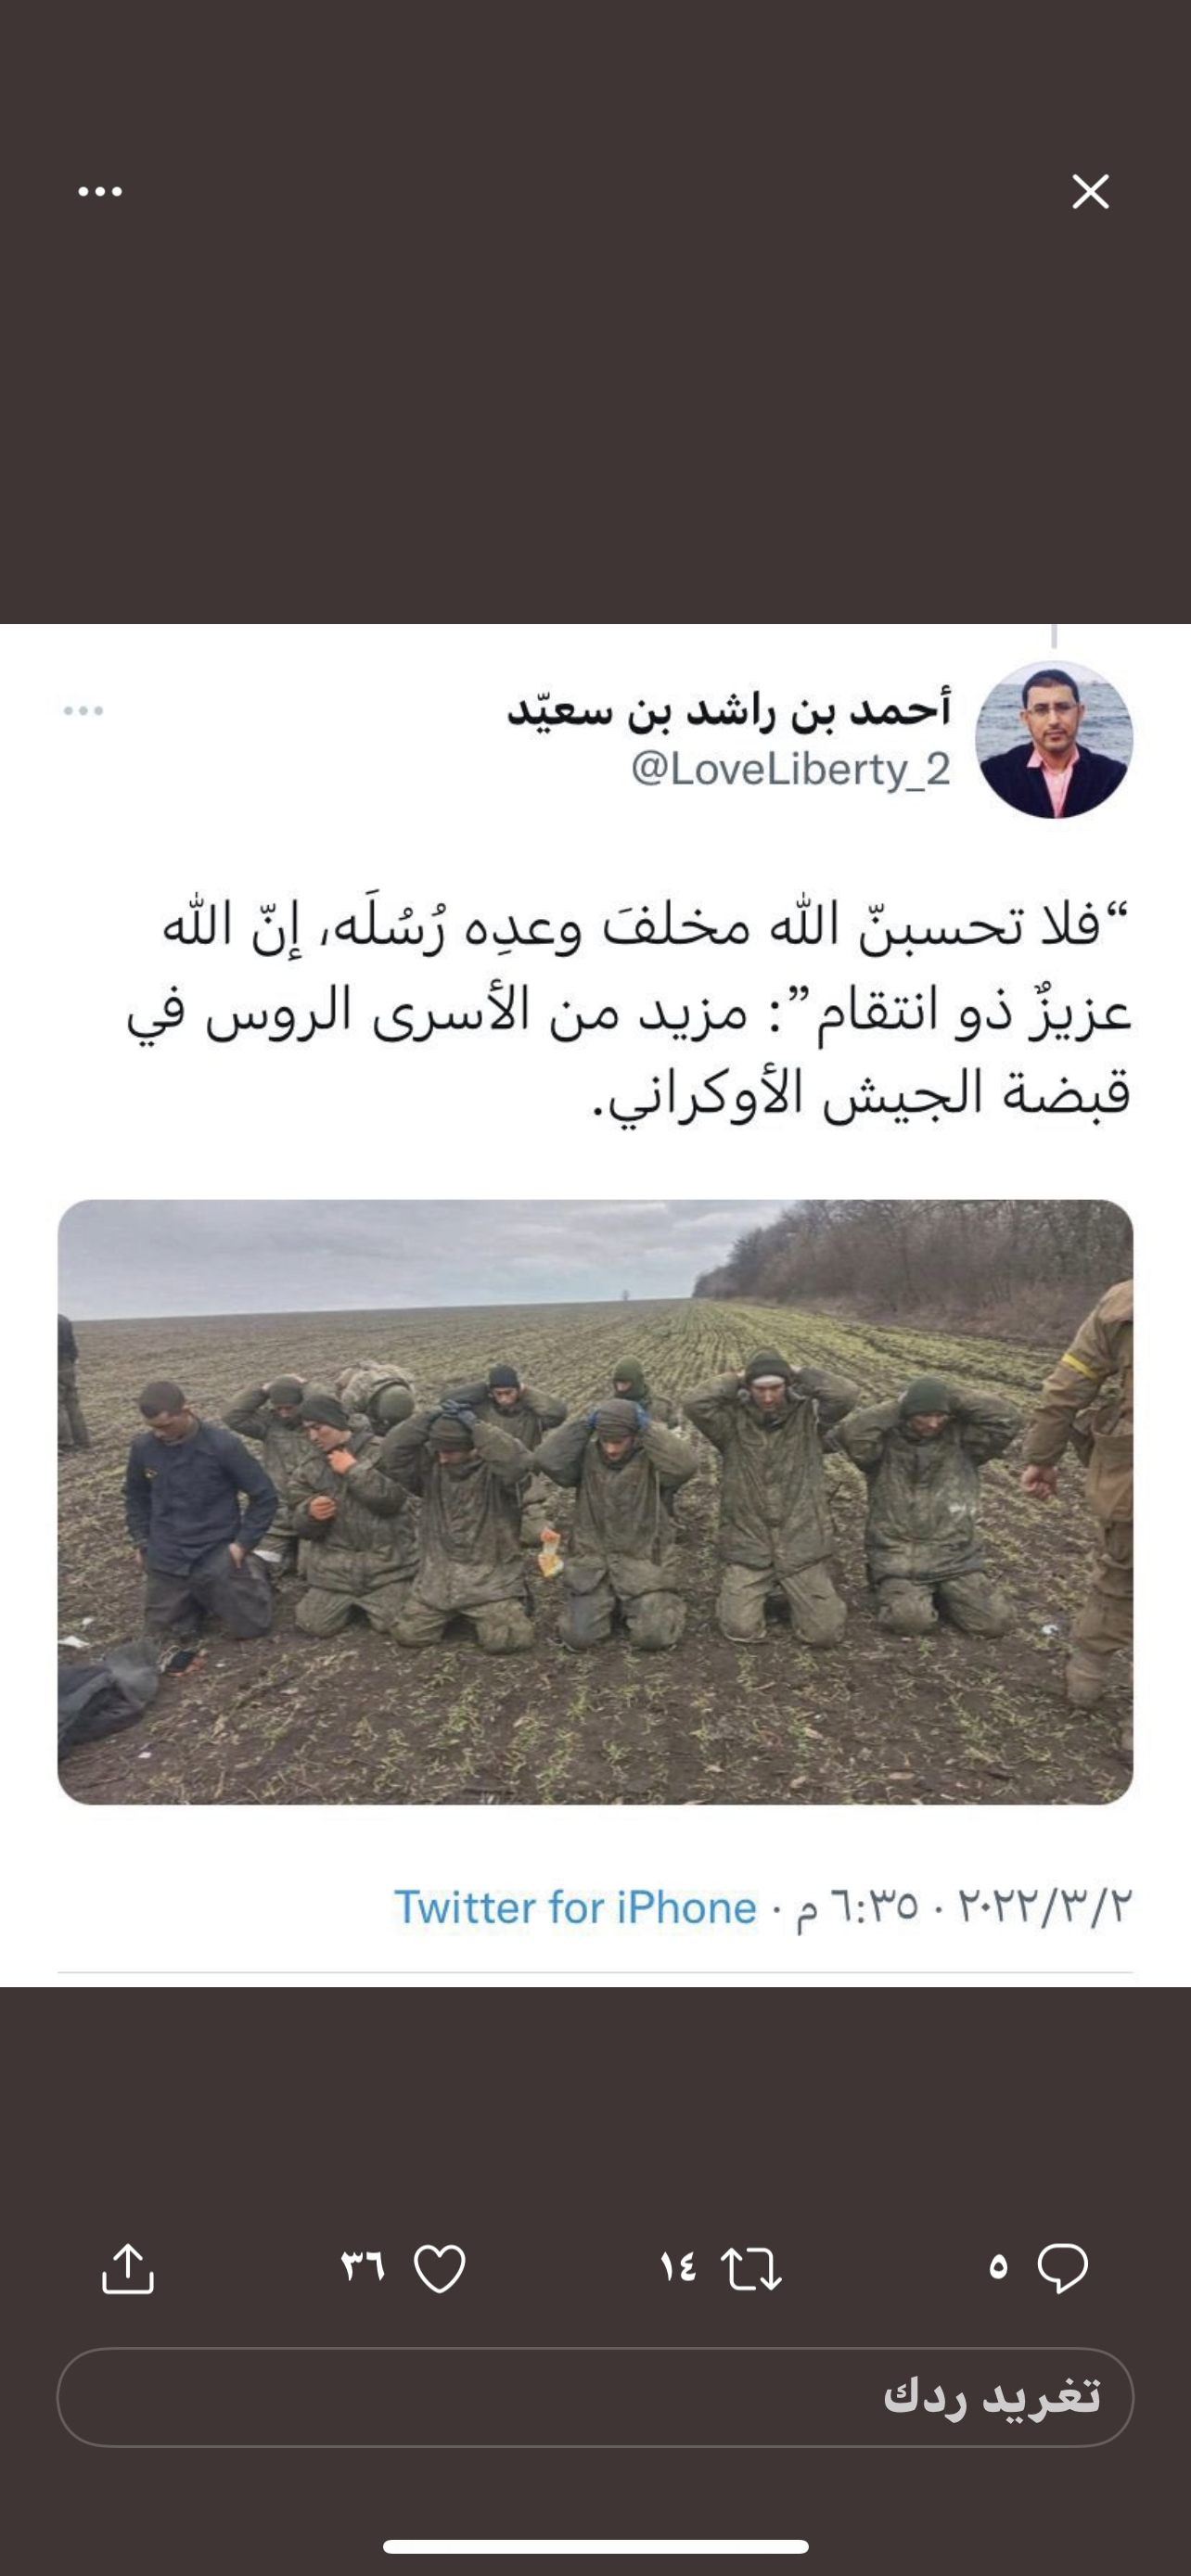Open the Twitter for iPhone source link
The image size is (1191, 2576).
[x=575, y=1908]
